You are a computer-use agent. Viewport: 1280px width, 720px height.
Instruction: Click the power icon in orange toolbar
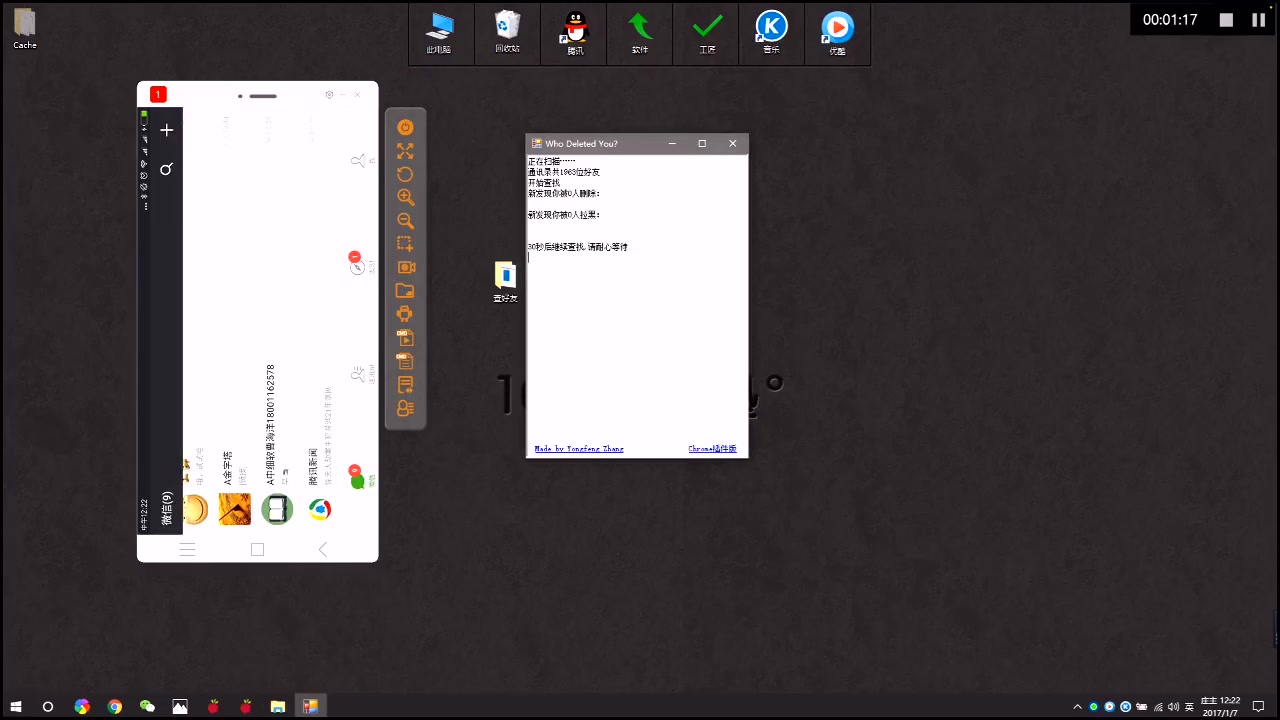pyautogui.click(x=405, y=127)
